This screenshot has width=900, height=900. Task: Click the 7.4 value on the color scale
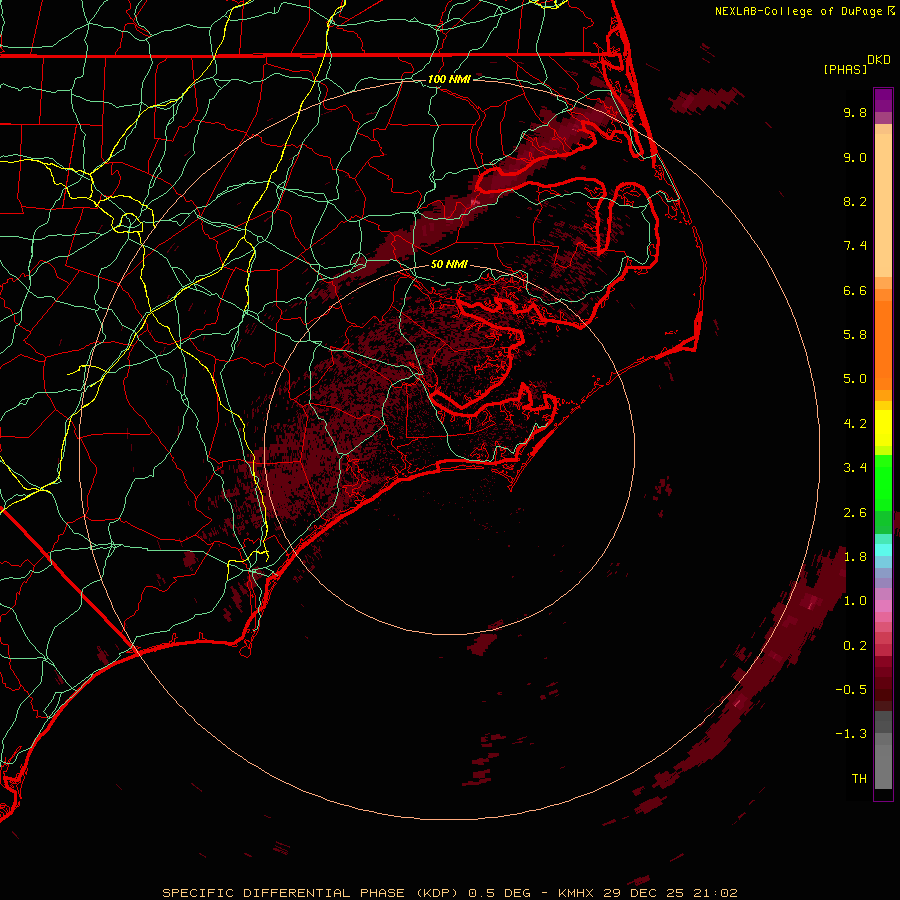pyautogui.click(x=855, y=246)
